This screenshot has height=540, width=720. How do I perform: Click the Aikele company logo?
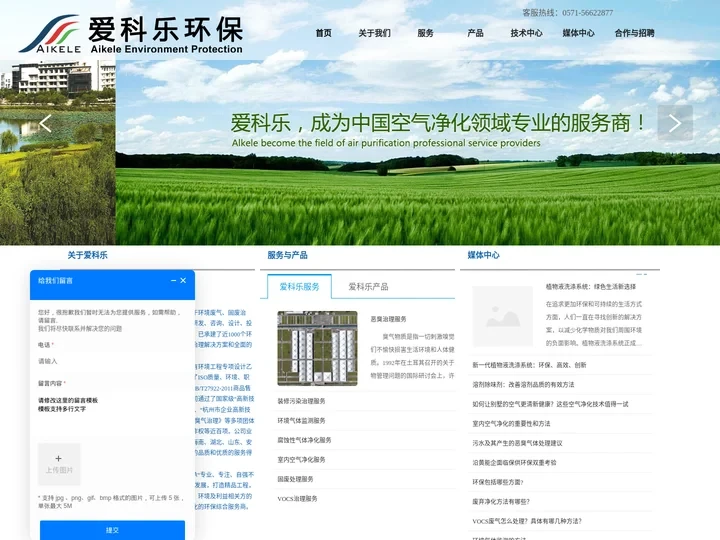click(x=131, y=35)
